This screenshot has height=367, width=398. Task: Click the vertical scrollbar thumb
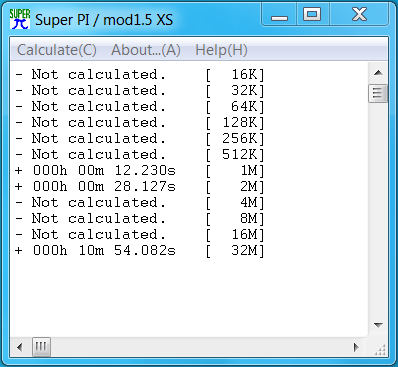pyautogui.click(x=378, y=93)
